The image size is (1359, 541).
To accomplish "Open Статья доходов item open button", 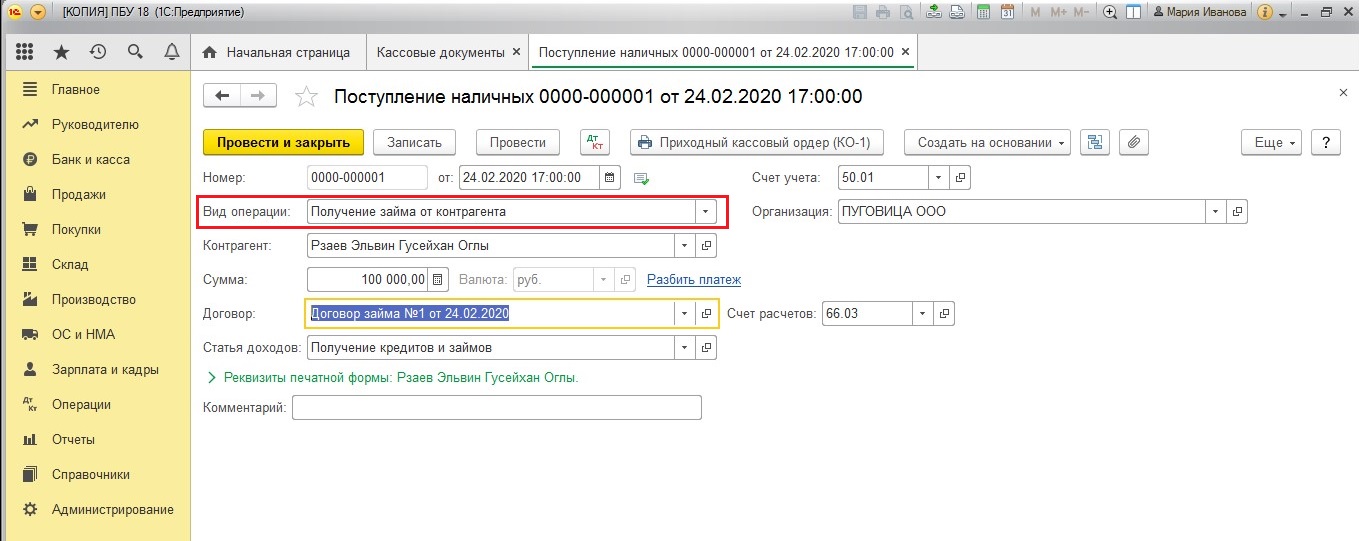I will (x=706, y=347).
